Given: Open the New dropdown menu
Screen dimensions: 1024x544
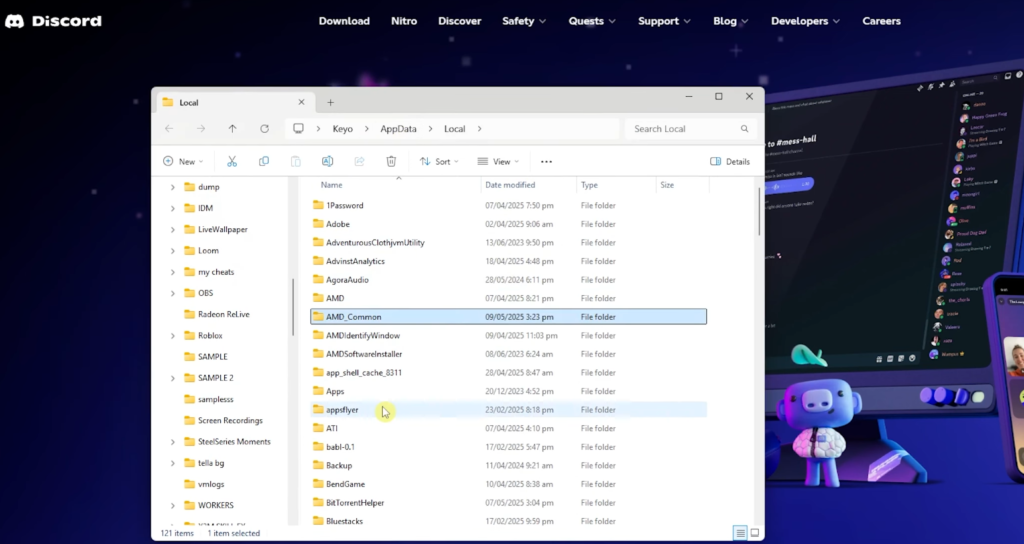Looking at the screenshot, I should pos(184,161).
